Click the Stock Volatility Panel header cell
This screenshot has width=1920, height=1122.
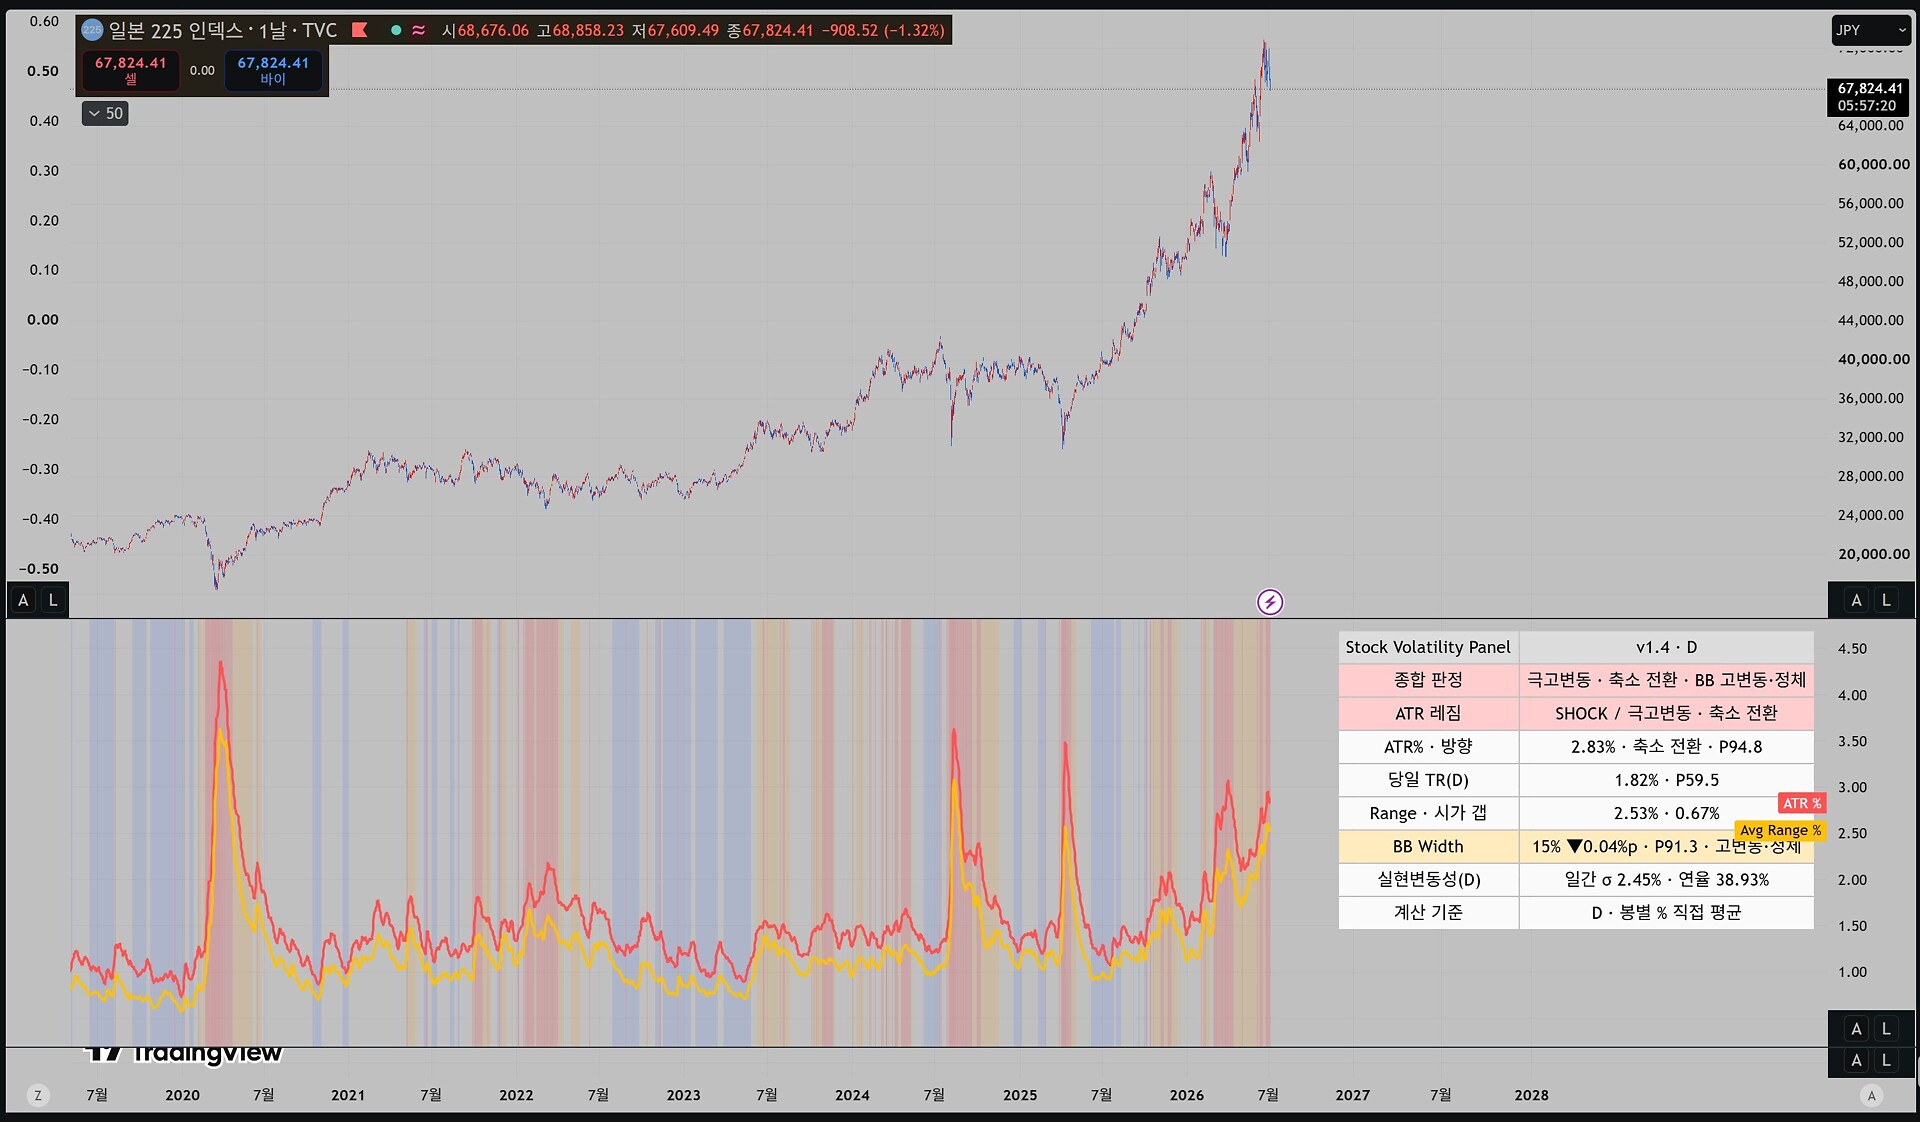(x=1428, y=647)
